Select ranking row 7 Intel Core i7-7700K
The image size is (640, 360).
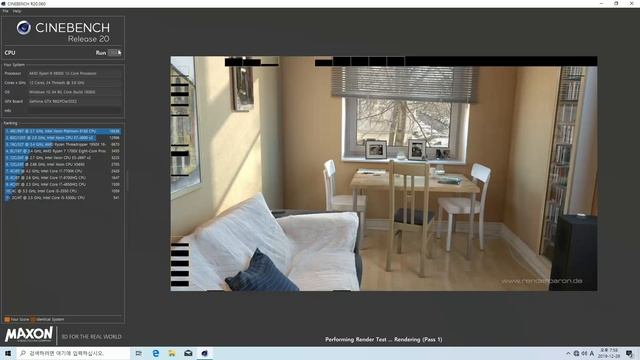click(x=63, y=171)
